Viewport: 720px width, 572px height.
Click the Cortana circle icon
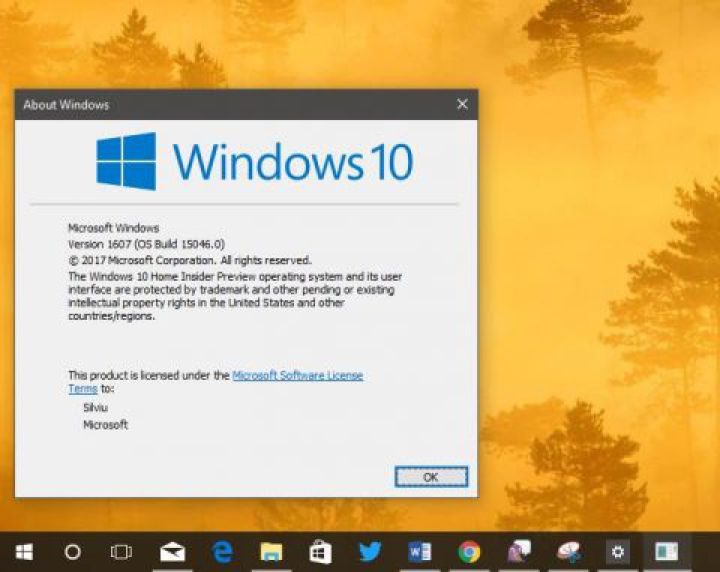pos(72,551)
